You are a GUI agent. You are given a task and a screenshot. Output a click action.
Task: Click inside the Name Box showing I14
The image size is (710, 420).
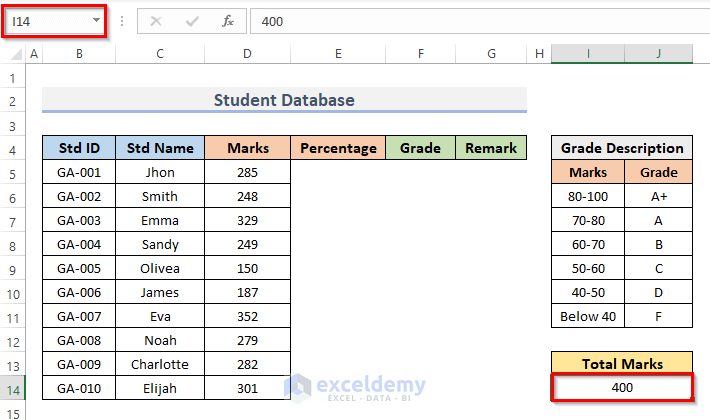coord(45,21)
